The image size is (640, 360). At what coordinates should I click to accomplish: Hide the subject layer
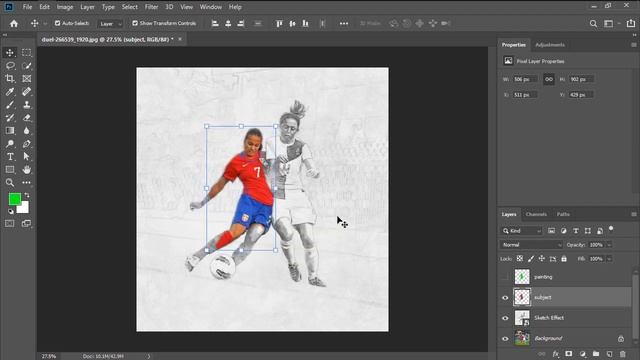click(x=505, y=298)
